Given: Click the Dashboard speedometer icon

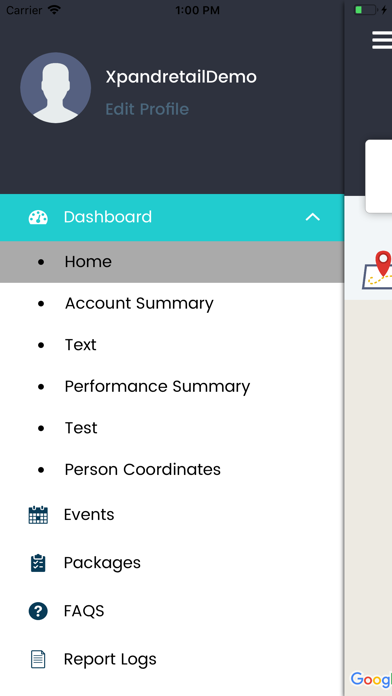Looking at the screenshot, I should point(38,218).
